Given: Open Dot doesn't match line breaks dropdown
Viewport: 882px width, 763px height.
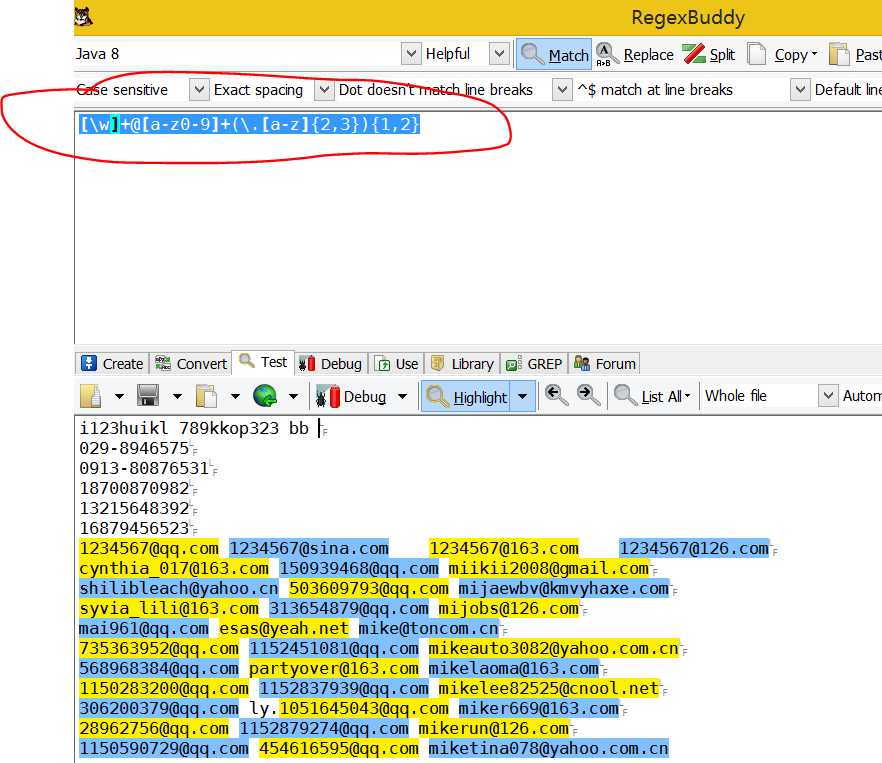Looking at the screenshot, I should (562, 89).
